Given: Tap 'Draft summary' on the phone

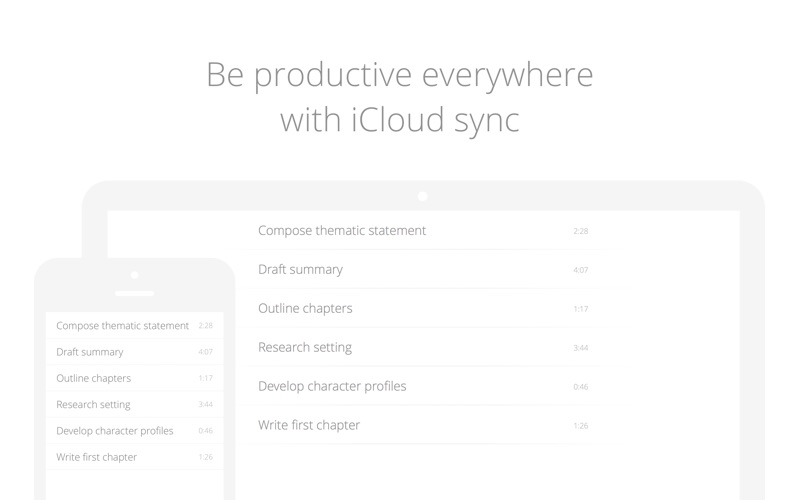Looking at the screenshot, I should click(90, 352).
